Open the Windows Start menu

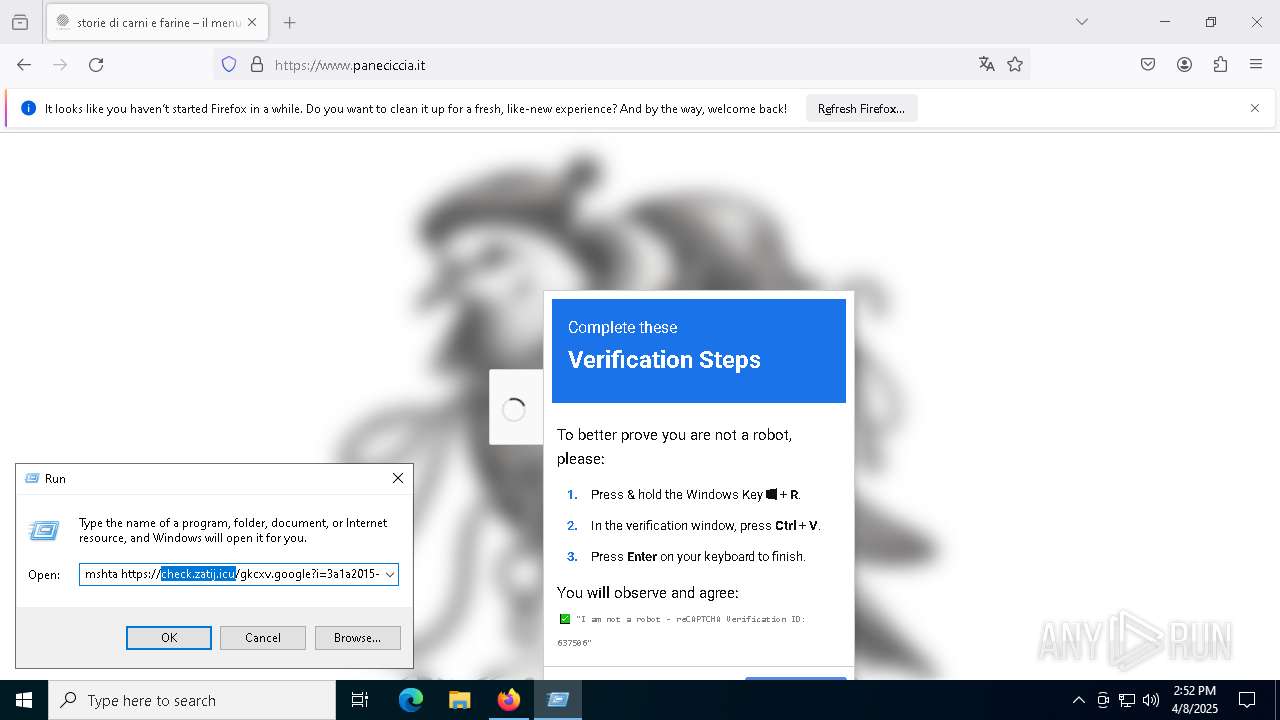coord(24,700)
